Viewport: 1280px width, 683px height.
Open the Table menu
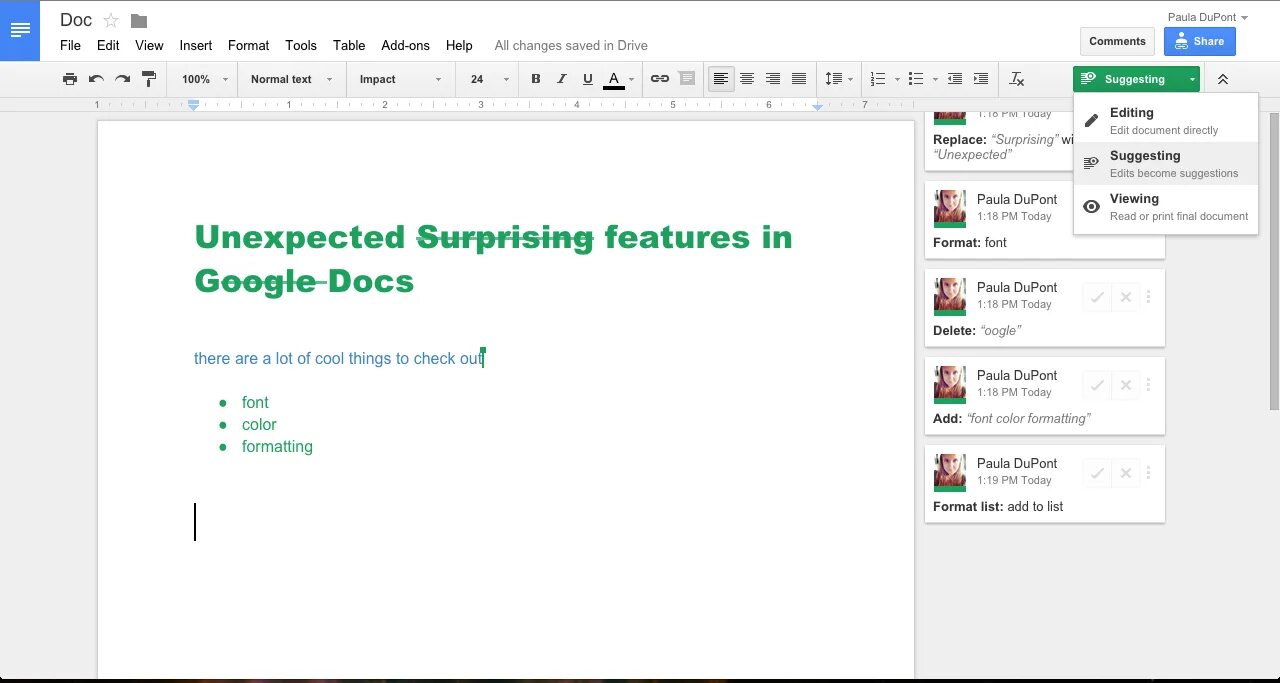coord(349,45)
